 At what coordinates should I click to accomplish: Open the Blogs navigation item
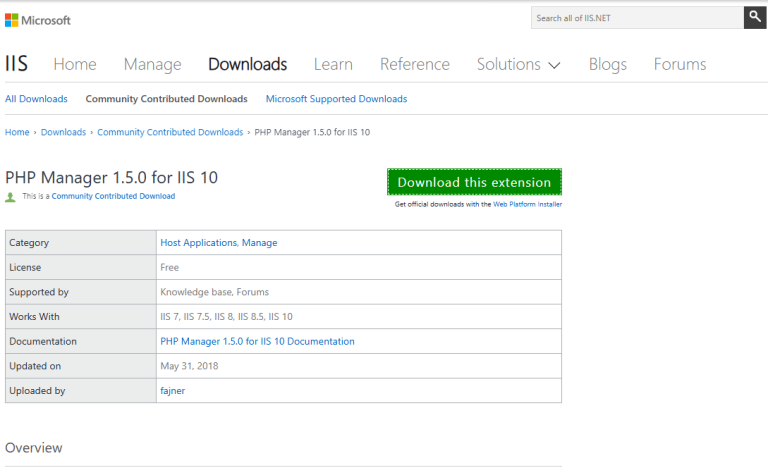tap(607, 64)
